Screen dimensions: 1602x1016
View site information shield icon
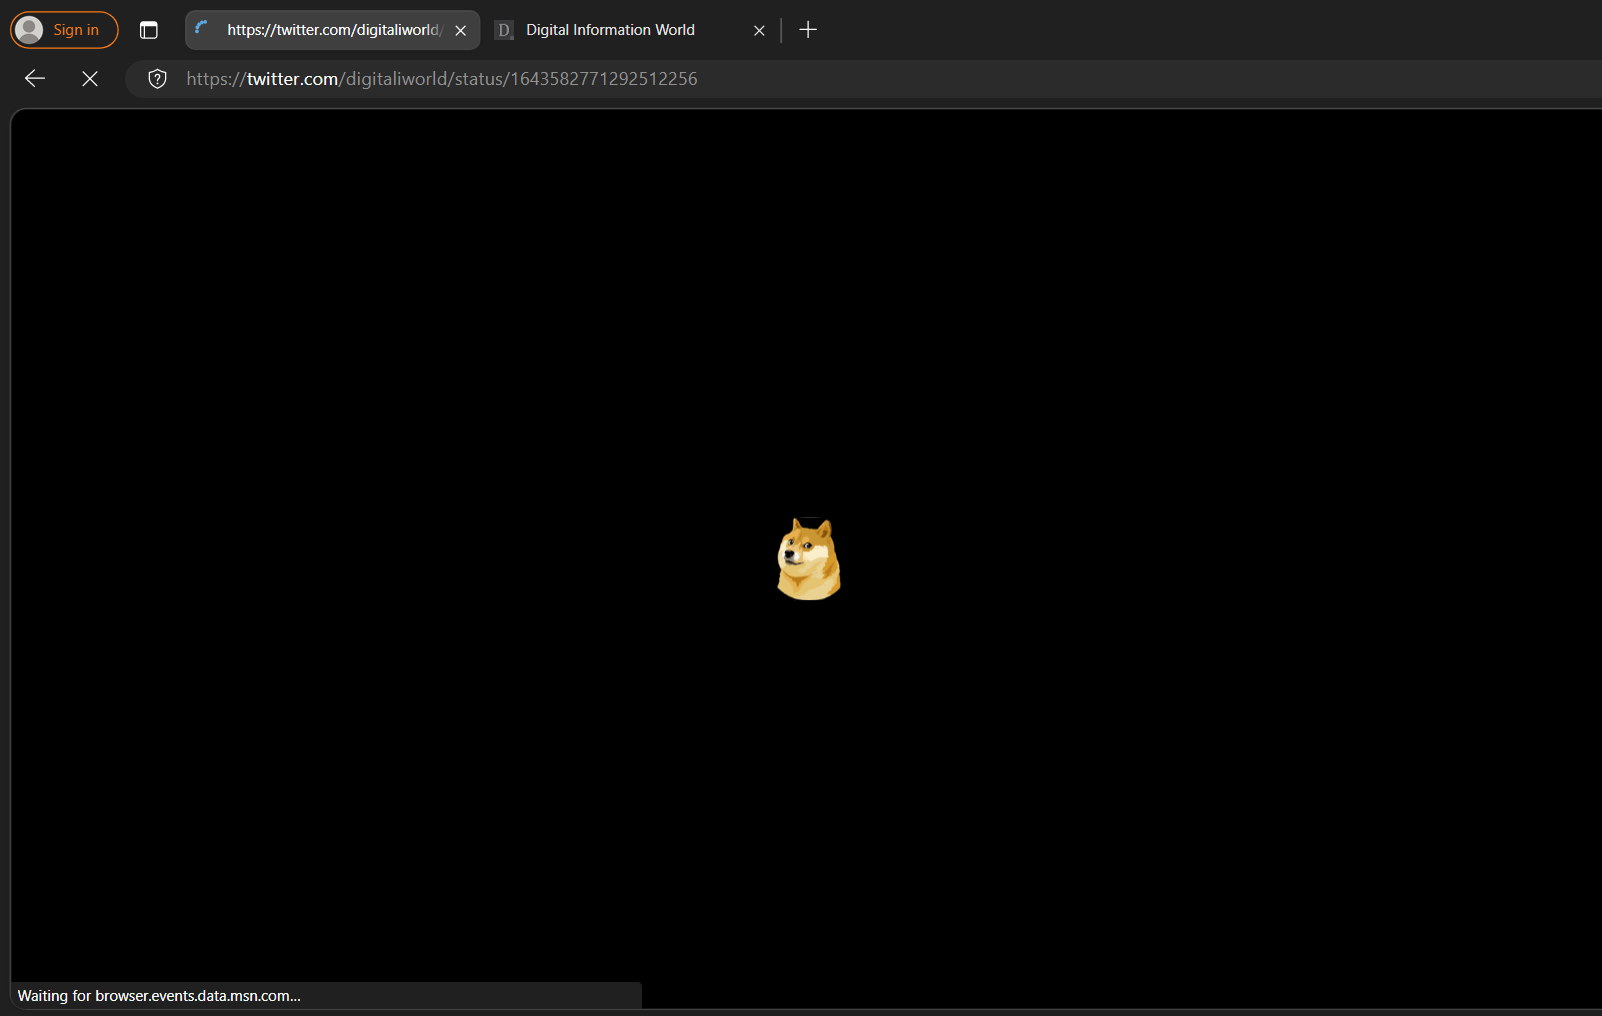click(x=157, y=79)
